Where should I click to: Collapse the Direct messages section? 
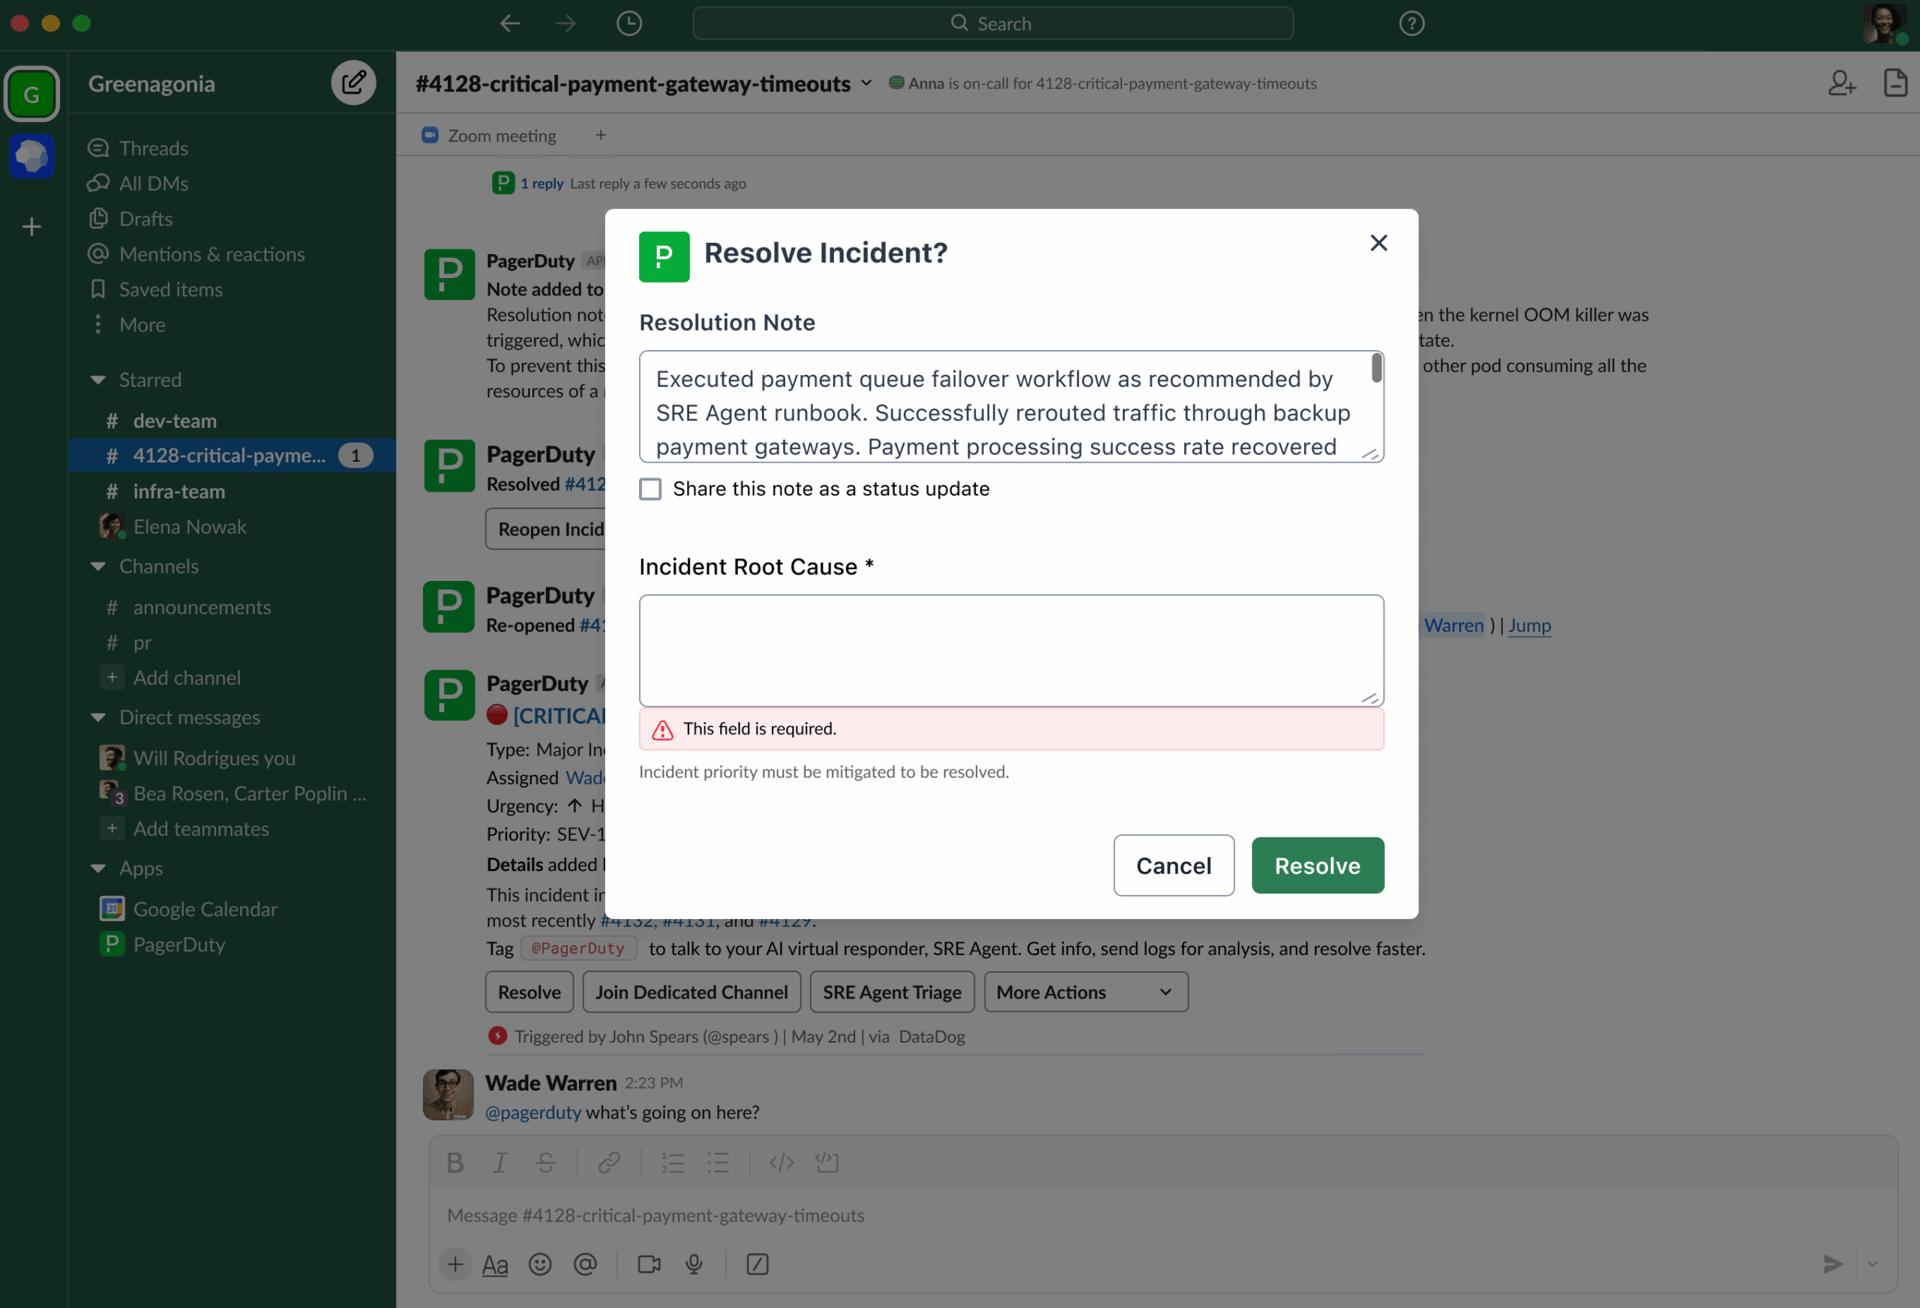(98, 717)
